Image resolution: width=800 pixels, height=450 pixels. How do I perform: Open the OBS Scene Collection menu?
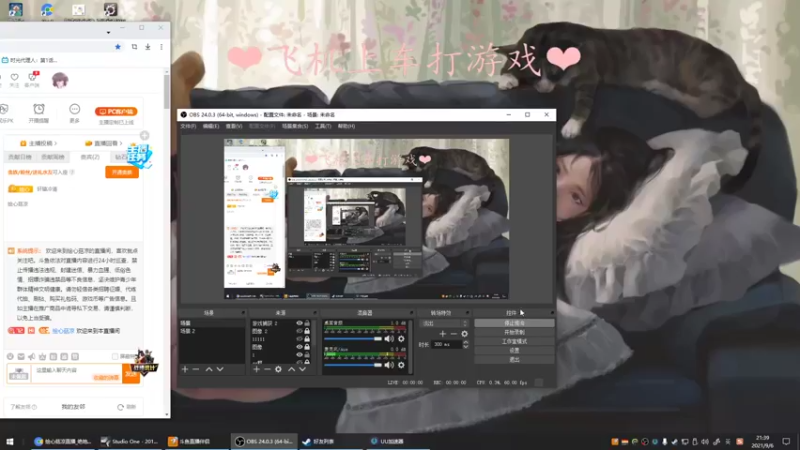pyautogui.click(x=295, y=126)
